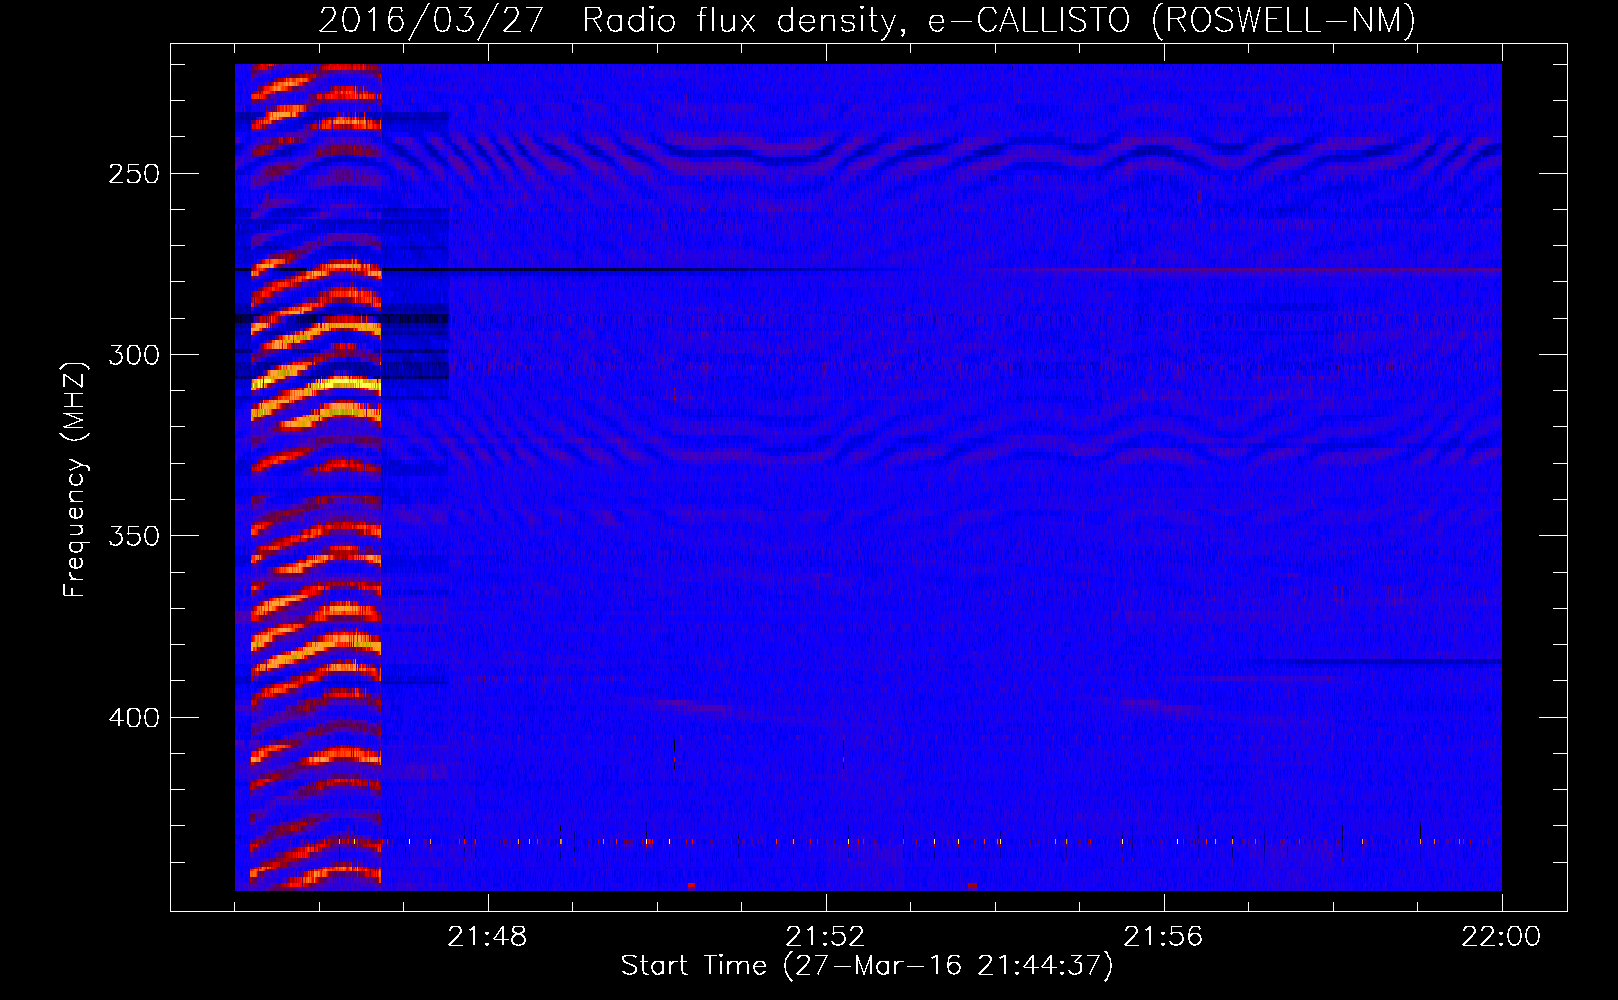
Task: Click the 400 frequency tick label
Action: [x=134, y=718]
